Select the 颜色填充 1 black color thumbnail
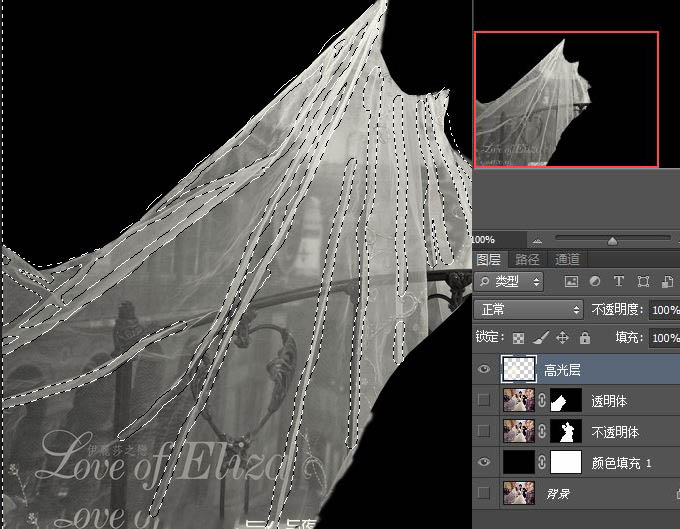 519,462
